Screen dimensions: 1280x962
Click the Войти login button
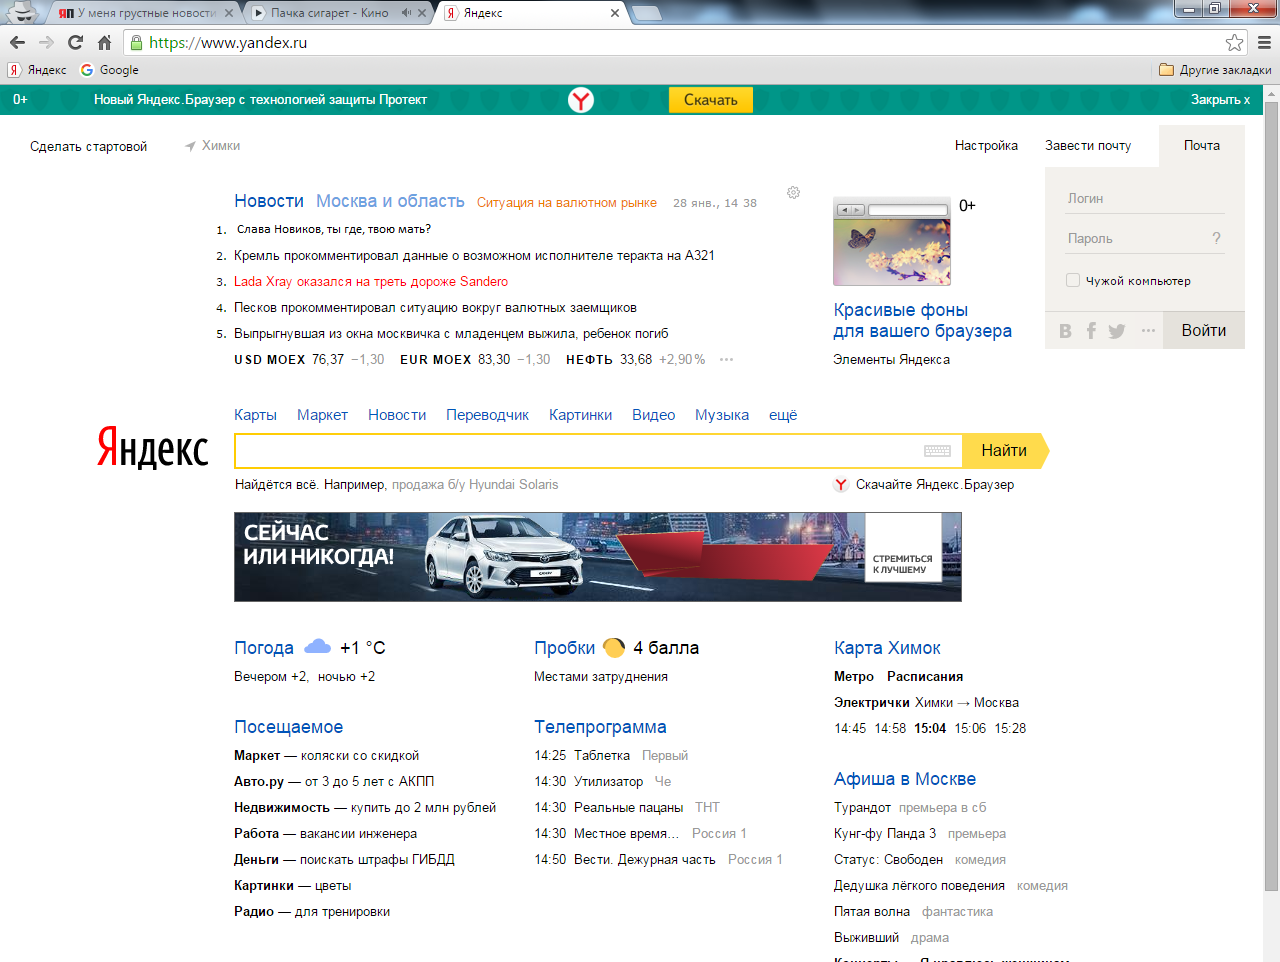1204,331
